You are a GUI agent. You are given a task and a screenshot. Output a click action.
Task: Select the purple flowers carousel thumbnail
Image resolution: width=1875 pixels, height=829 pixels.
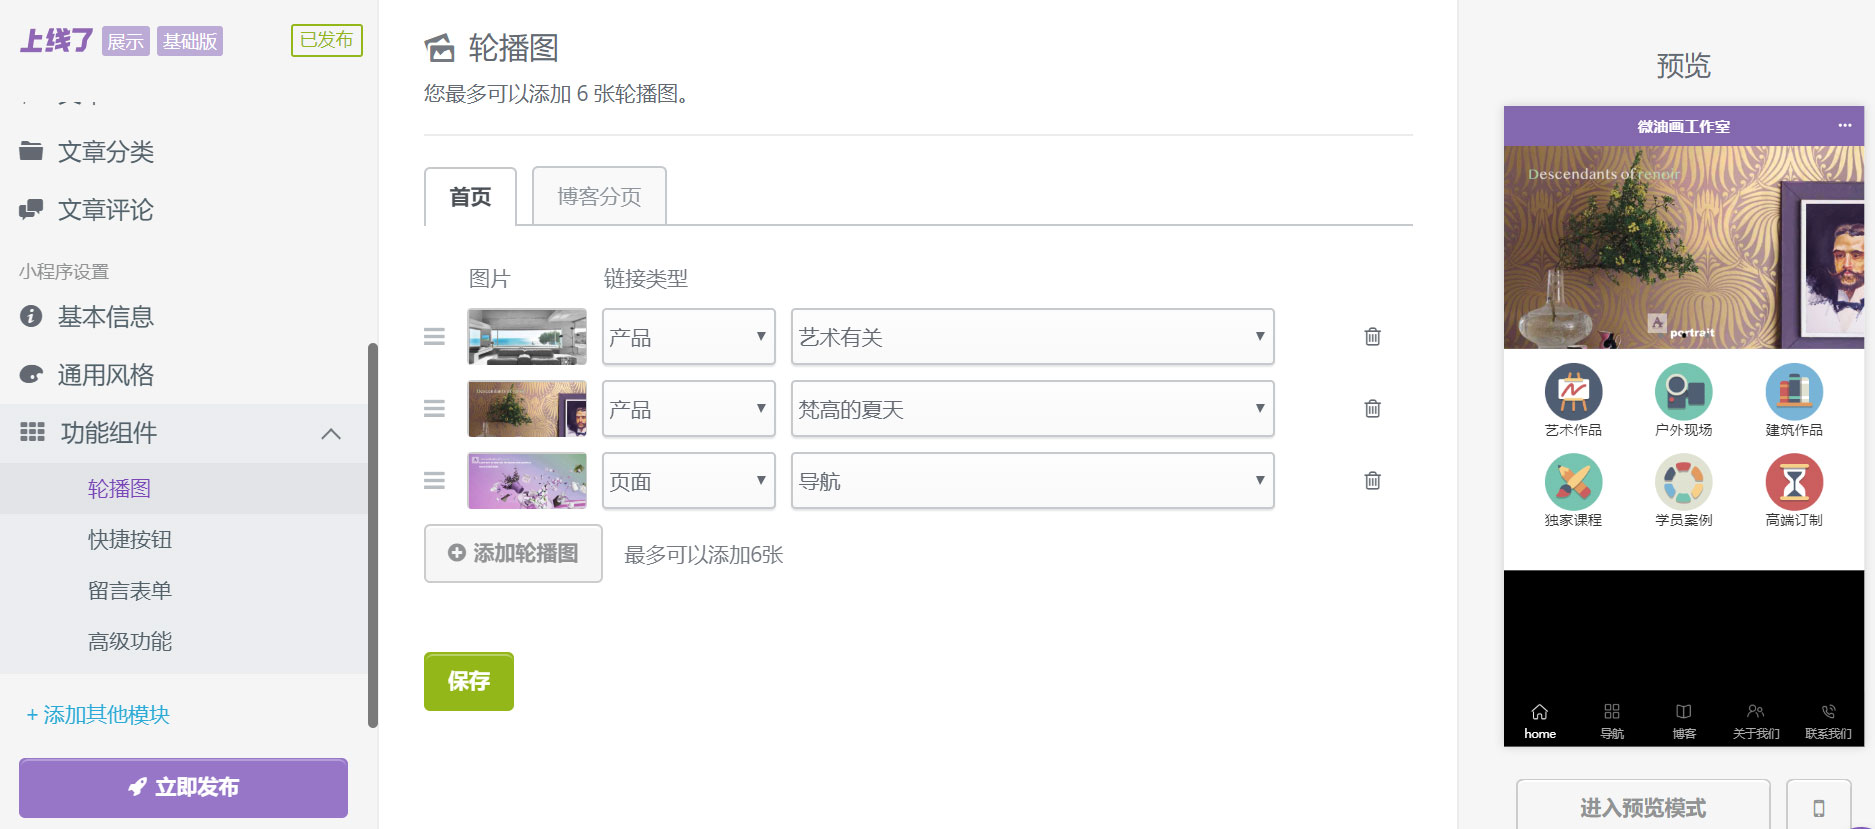[527, 481]
